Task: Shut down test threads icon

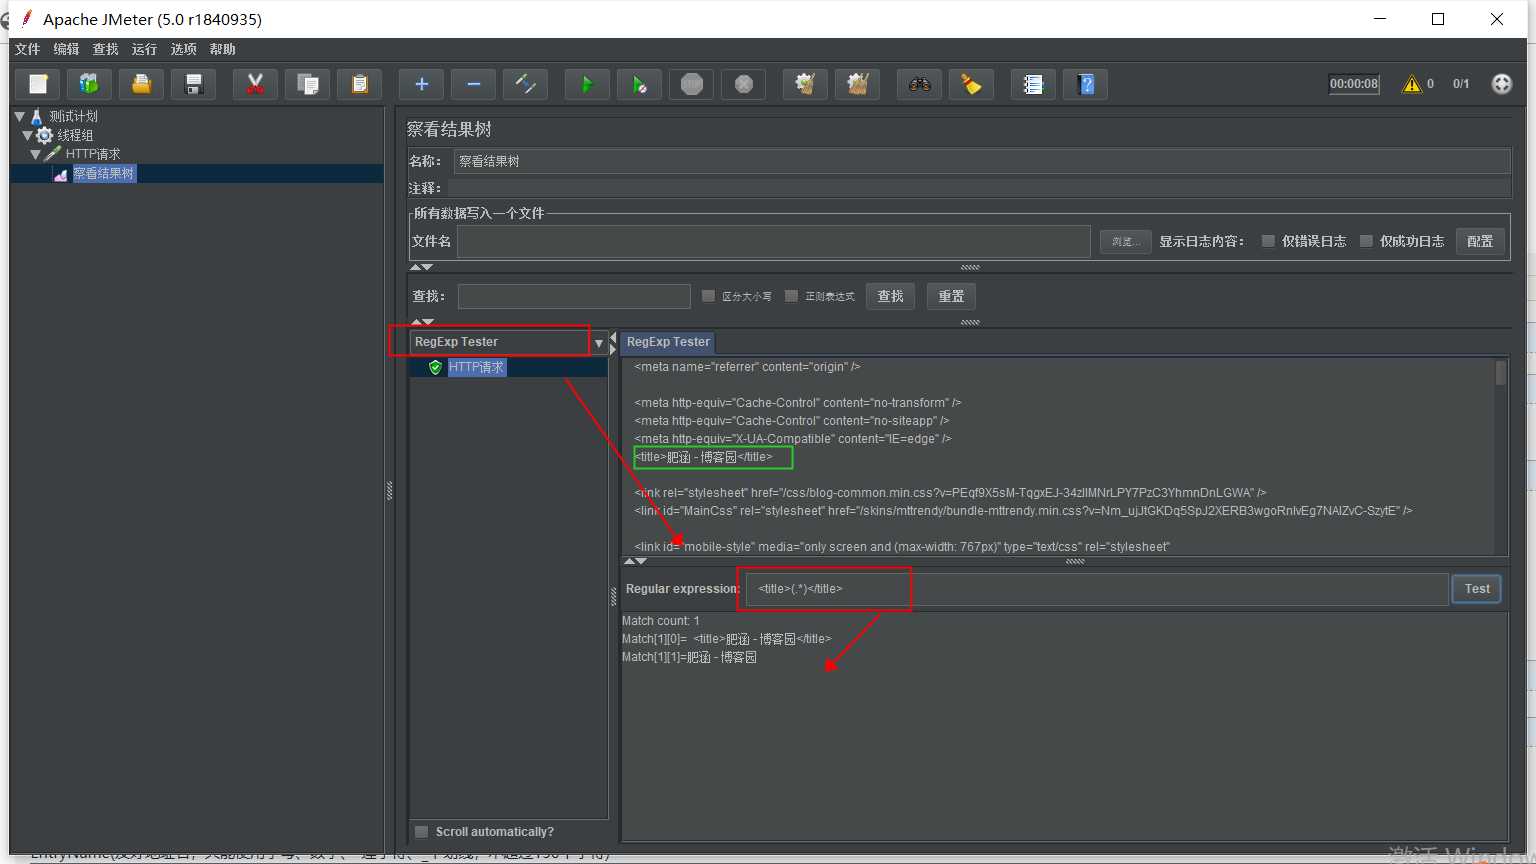Action: pyautogui.click(x=743, y=85)
